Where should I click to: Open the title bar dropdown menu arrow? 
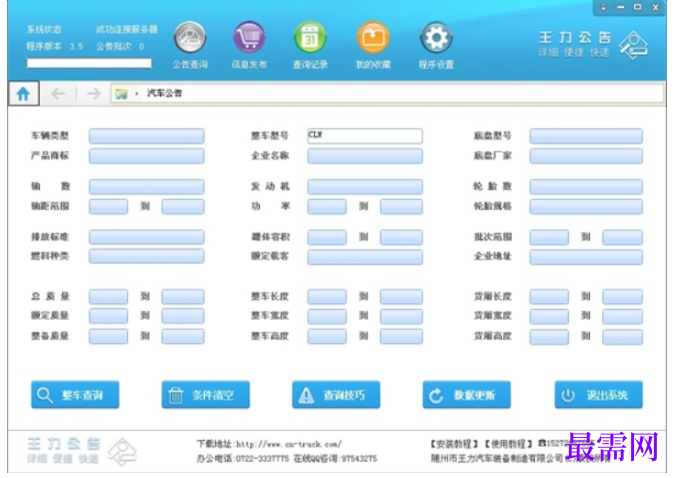tap(604, 7)
